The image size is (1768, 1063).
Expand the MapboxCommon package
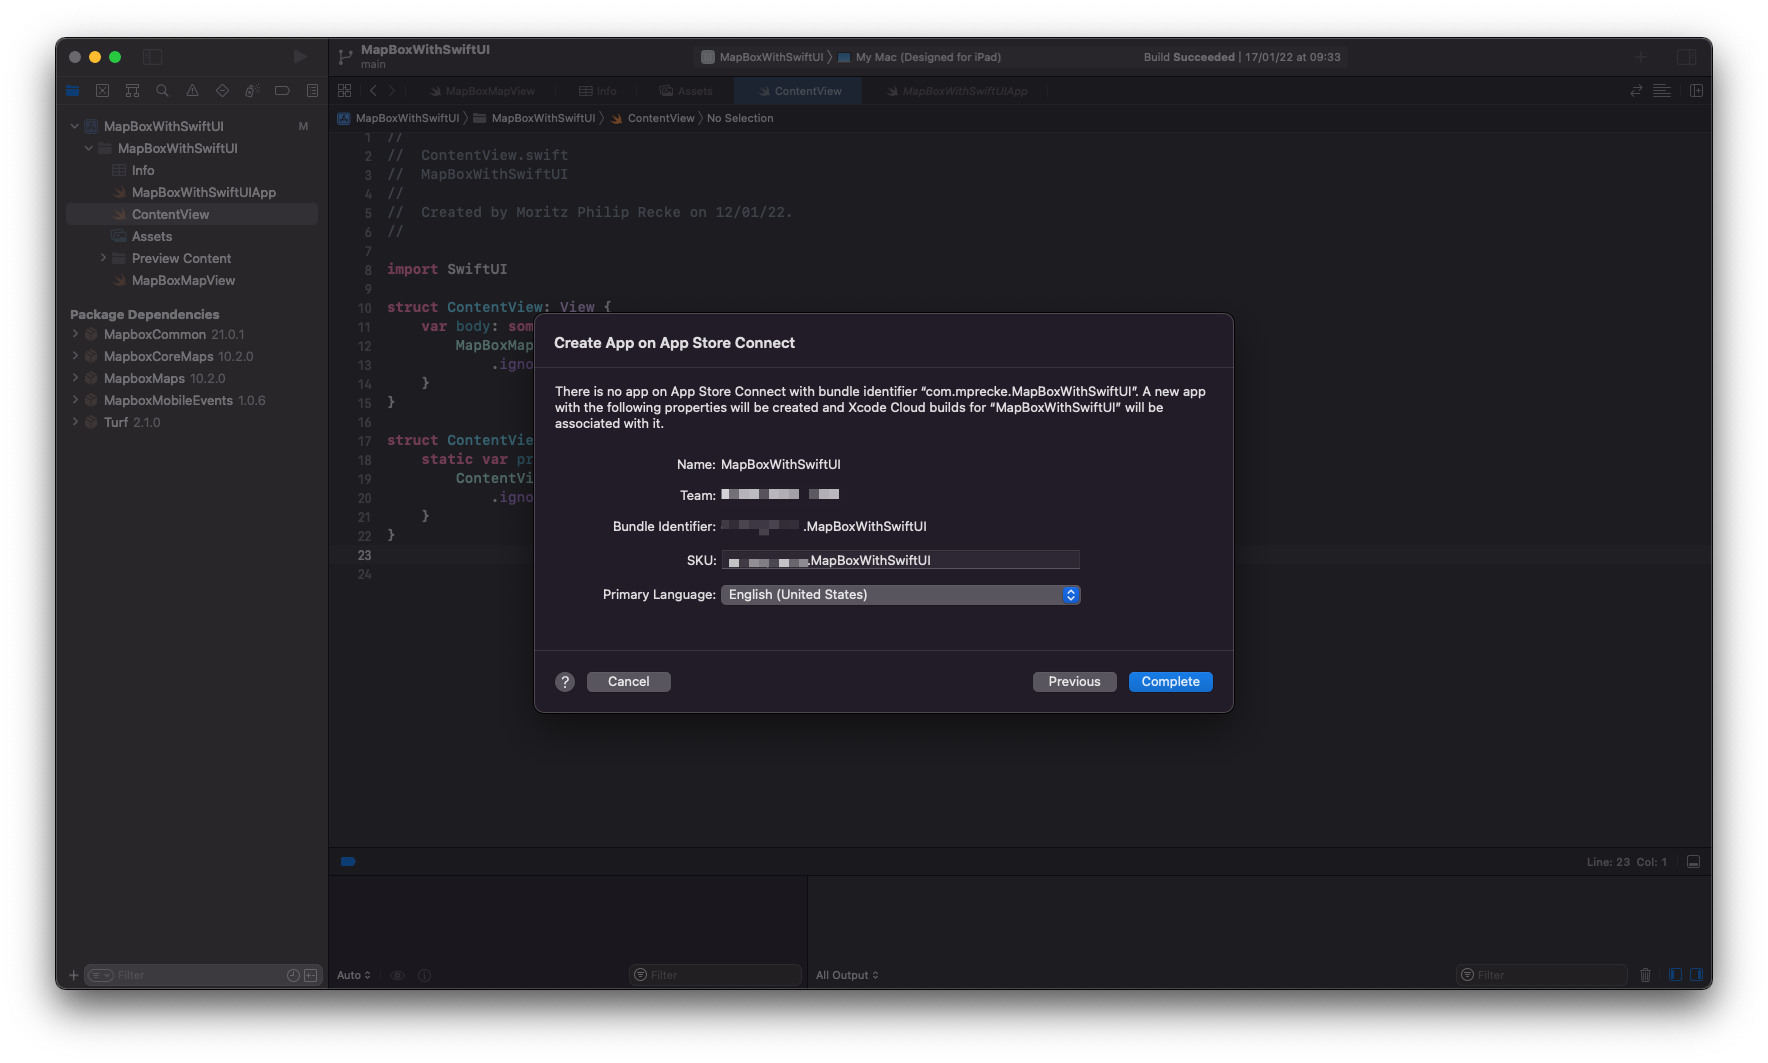[74, 334]
